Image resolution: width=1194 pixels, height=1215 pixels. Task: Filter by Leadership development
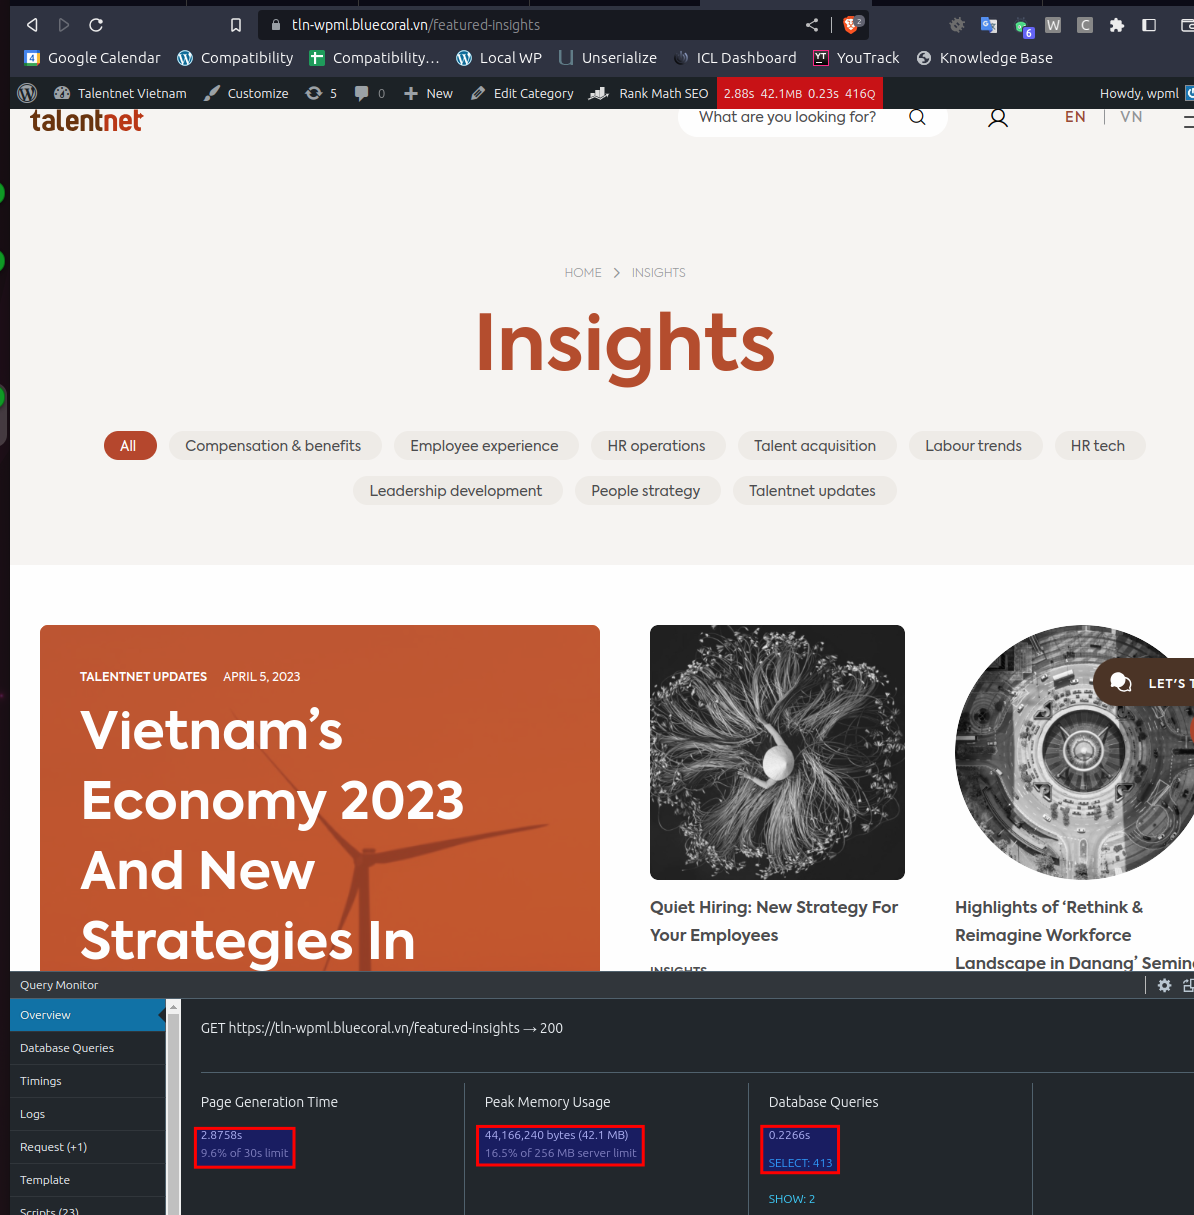456,491
